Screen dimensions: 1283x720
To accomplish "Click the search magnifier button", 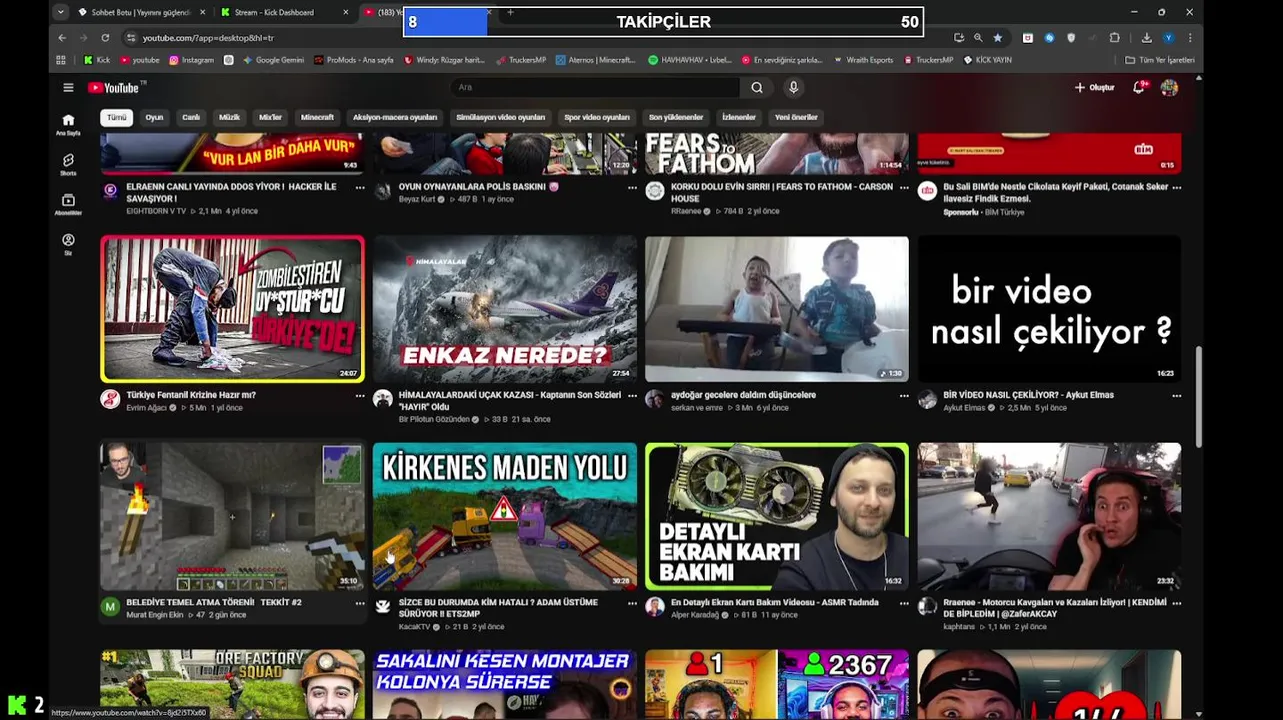I will 757,88.
